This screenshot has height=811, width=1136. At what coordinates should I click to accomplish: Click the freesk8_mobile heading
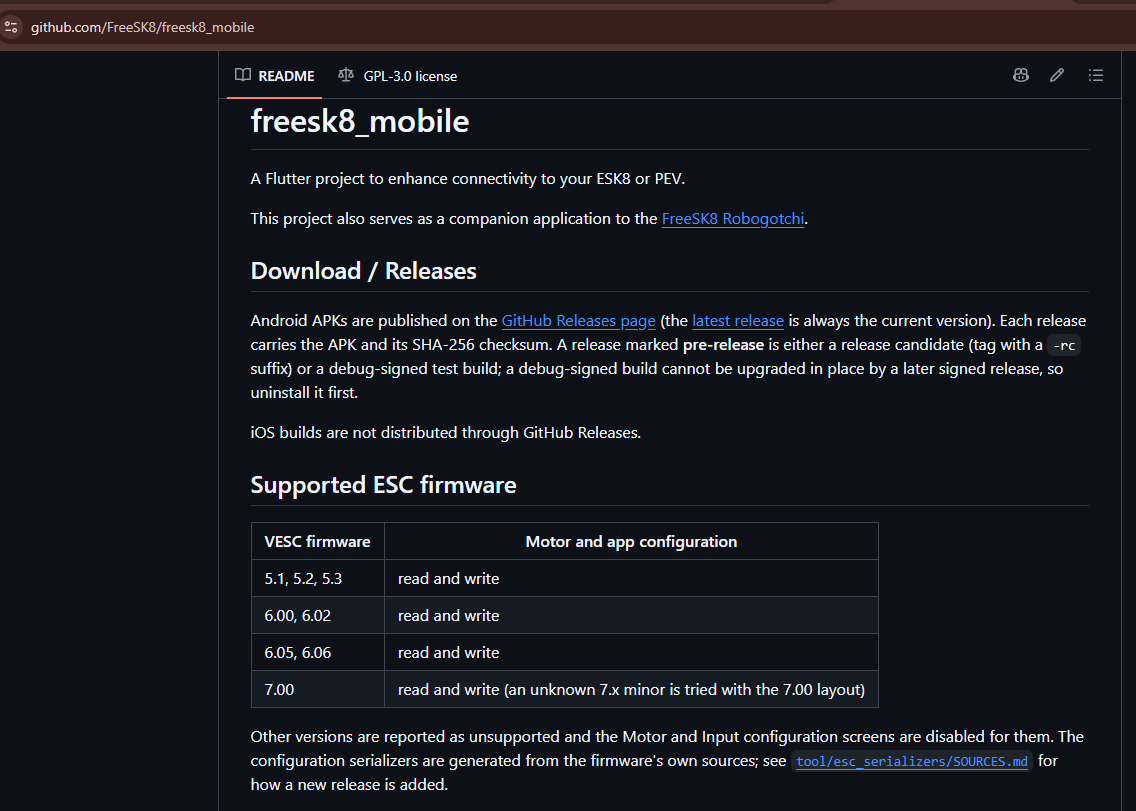359,121
